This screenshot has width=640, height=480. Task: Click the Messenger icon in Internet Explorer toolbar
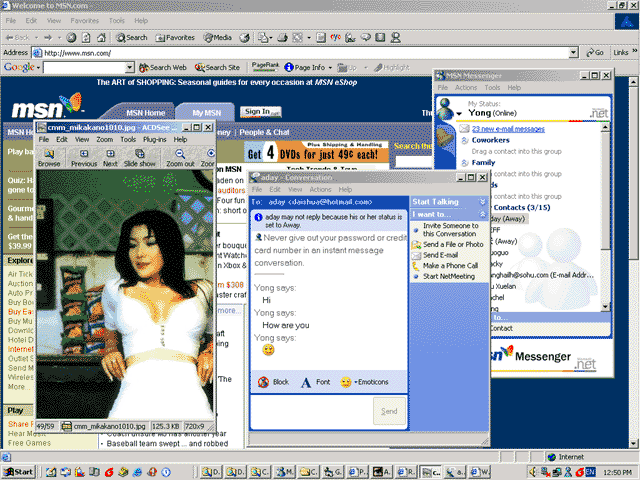coord(396,38)
